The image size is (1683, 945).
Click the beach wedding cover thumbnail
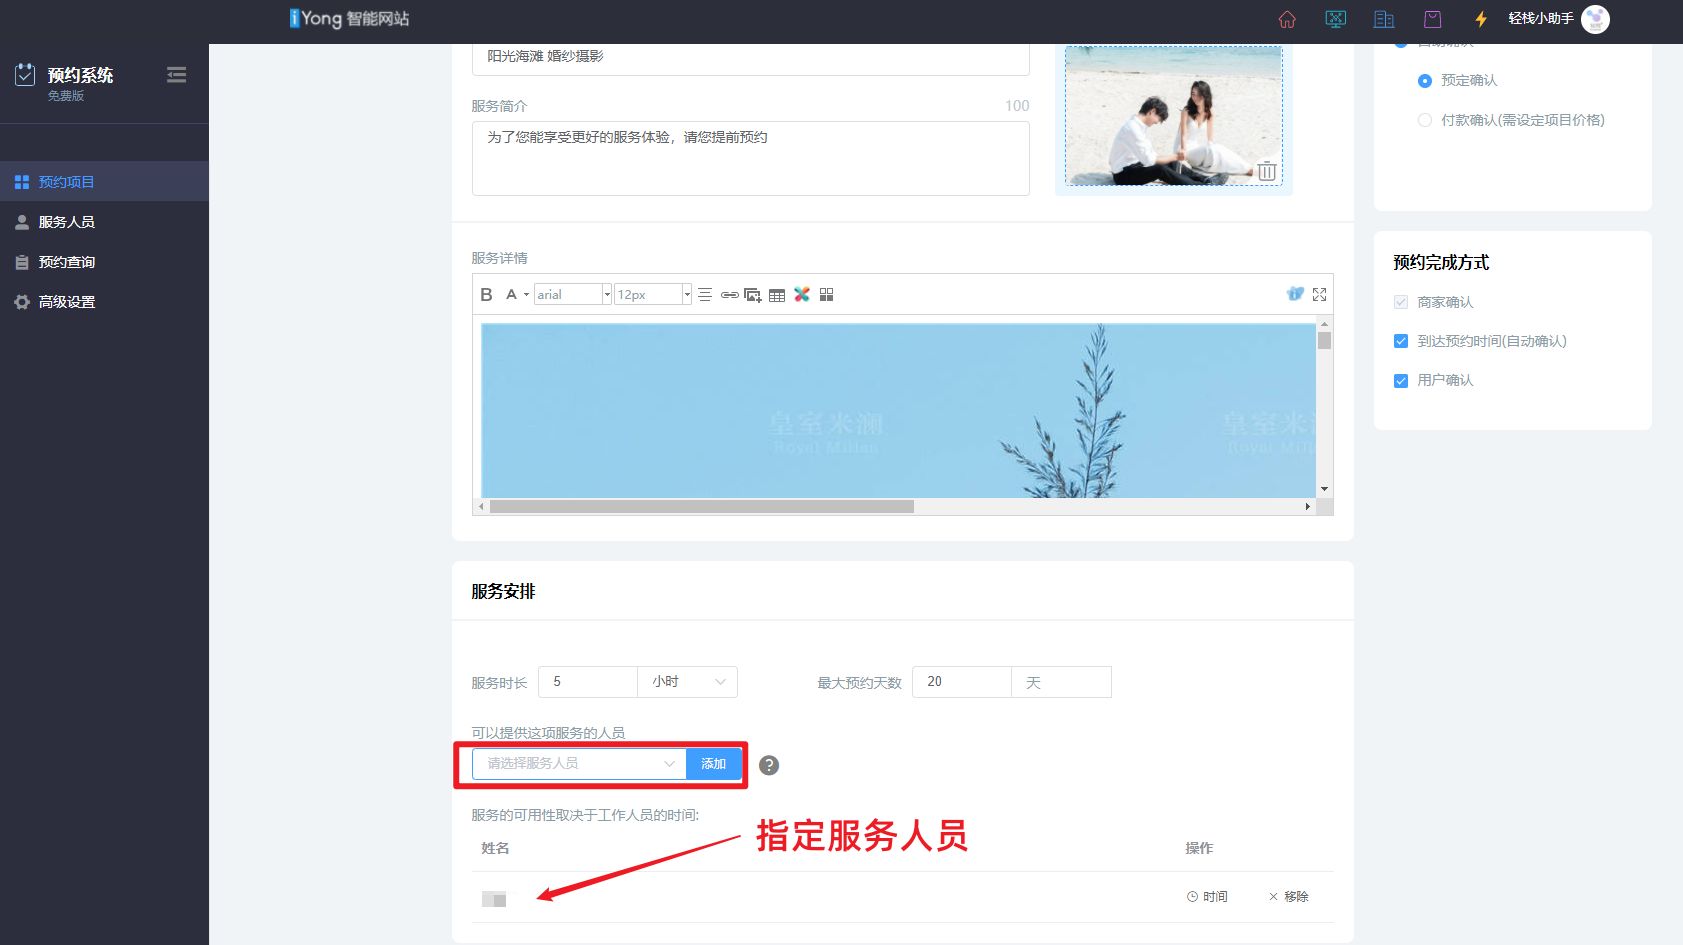1173,115
